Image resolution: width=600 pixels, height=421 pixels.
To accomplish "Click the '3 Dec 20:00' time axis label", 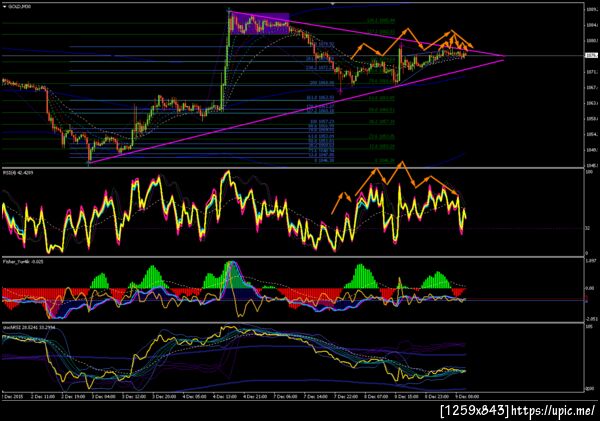I will (x=164, y=397).
